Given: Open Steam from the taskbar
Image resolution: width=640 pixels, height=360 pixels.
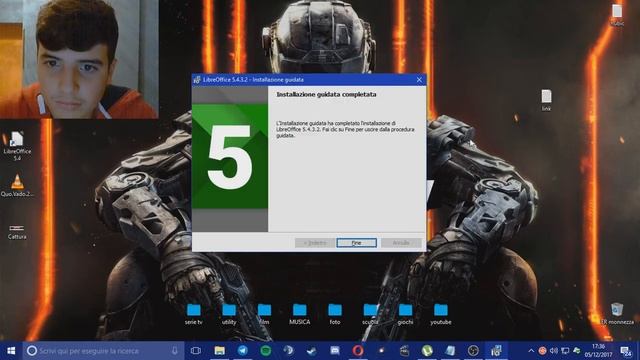Looking at the screenshot, I should tap(312, 351).
